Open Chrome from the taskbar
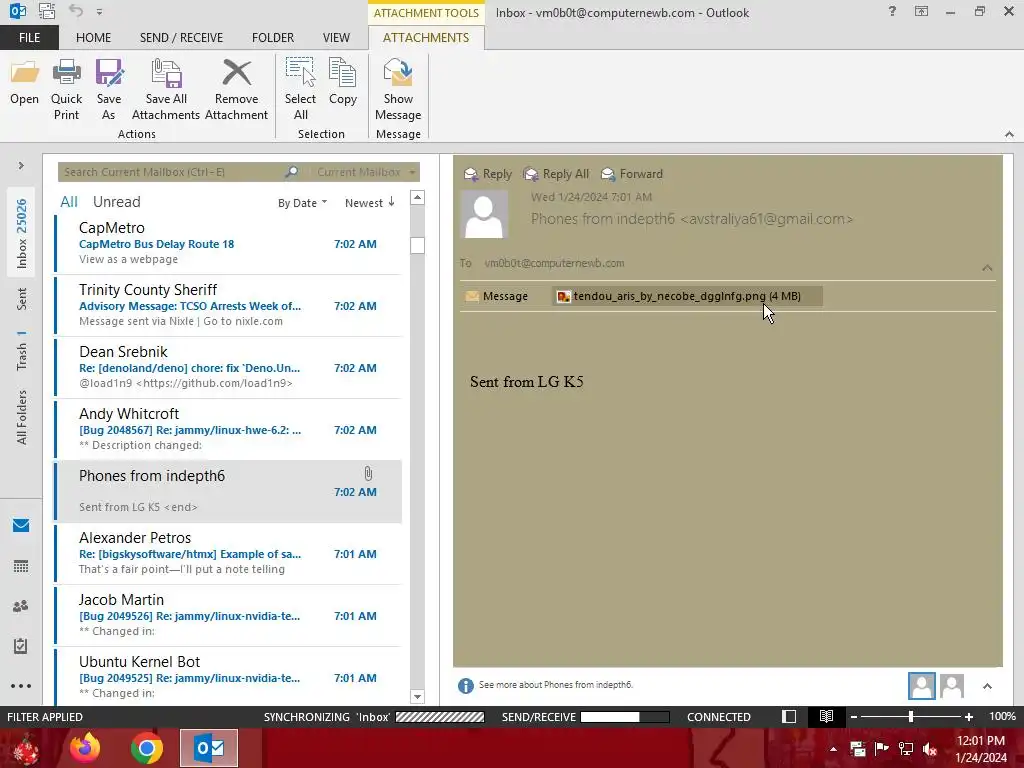 pyautogui.click(x=146, y=748)
